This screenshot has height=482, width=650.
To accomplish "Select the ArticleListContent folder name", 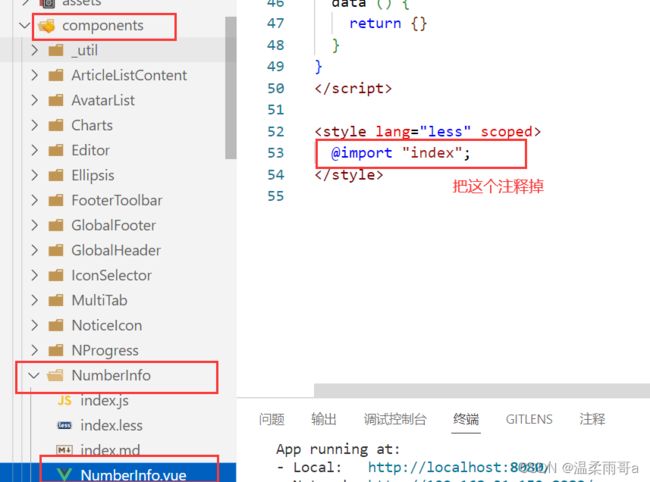I will click(x=129, y=75).
